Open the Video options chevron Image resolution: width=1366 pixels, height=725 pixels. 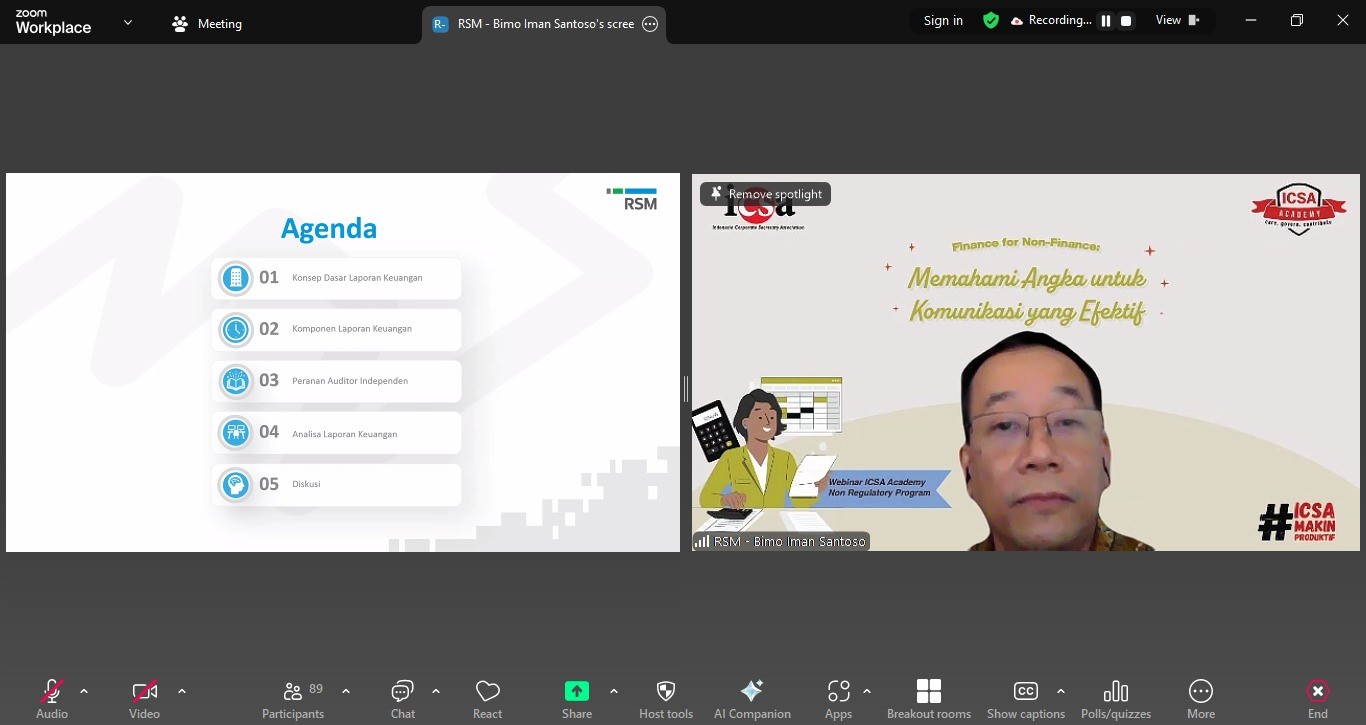click(182, 690)
